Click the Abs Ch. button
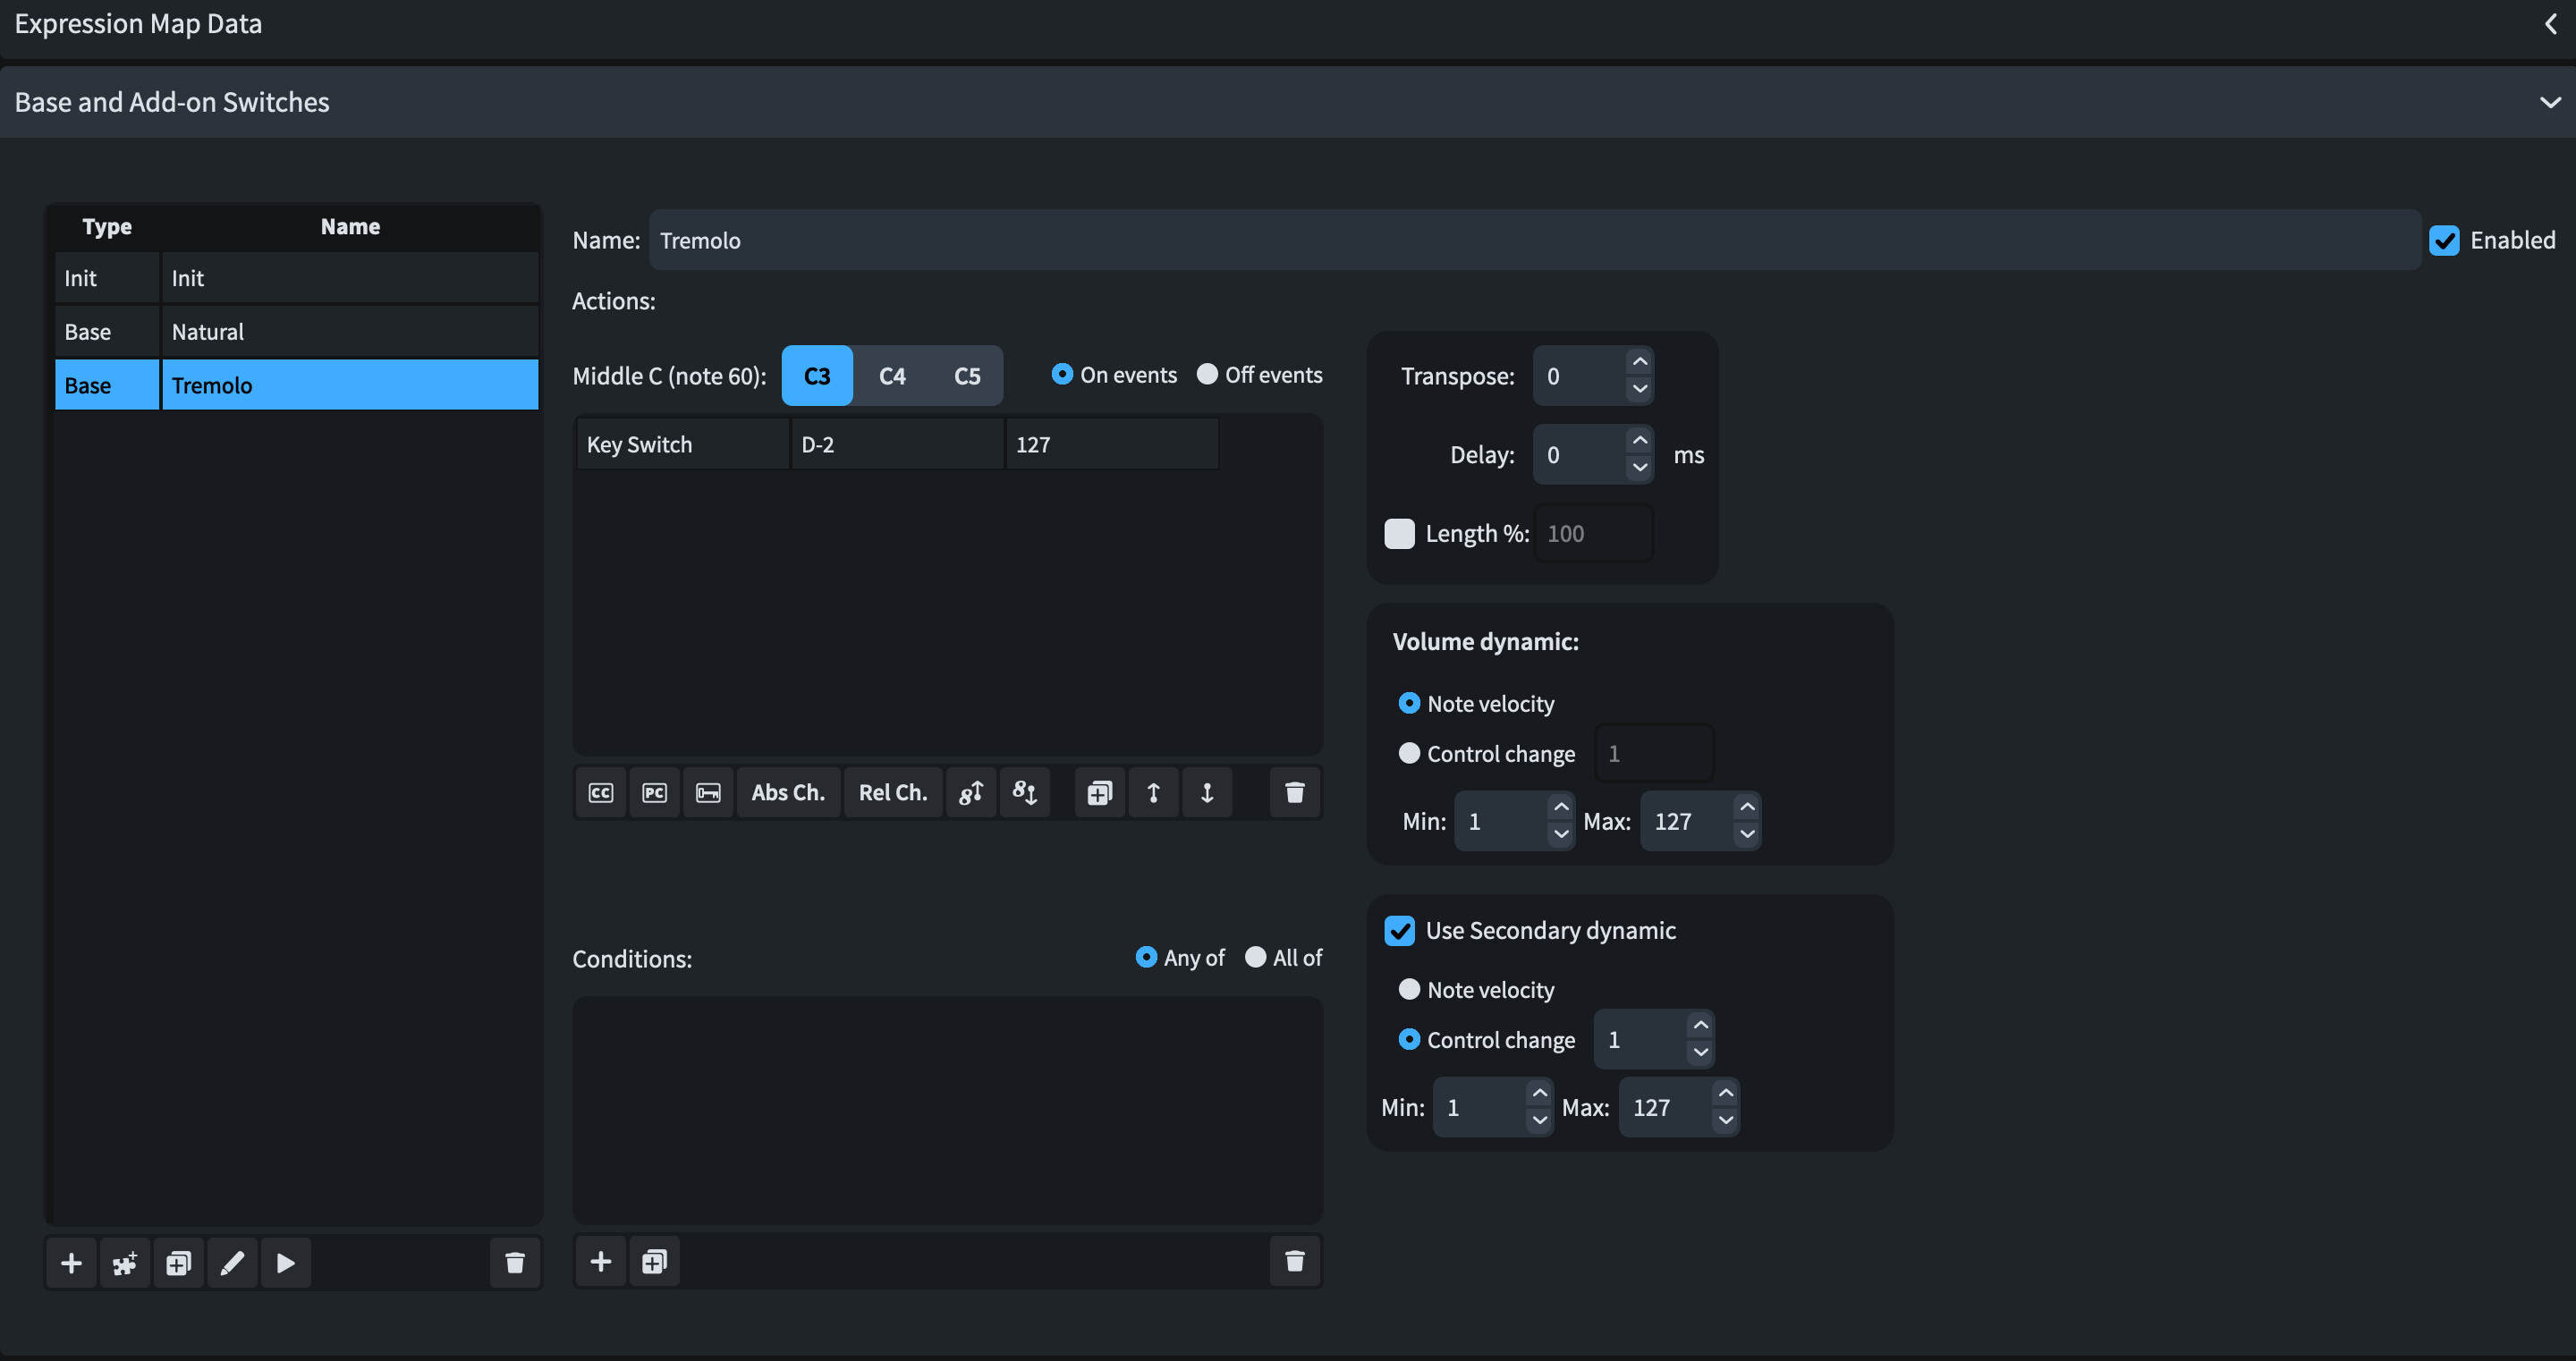The width and height of the screenshot is (2576, 1361). tap(788, 793)
